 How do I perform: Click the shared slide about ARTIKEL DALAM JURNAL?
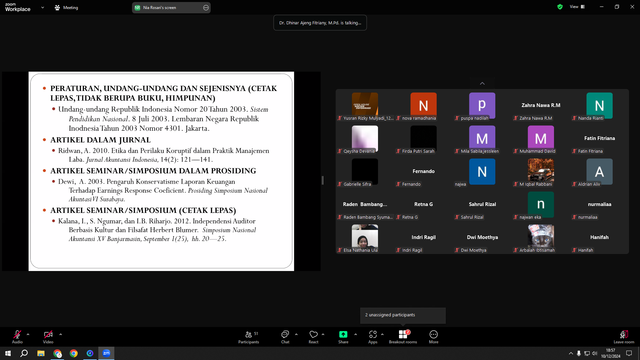161,171
